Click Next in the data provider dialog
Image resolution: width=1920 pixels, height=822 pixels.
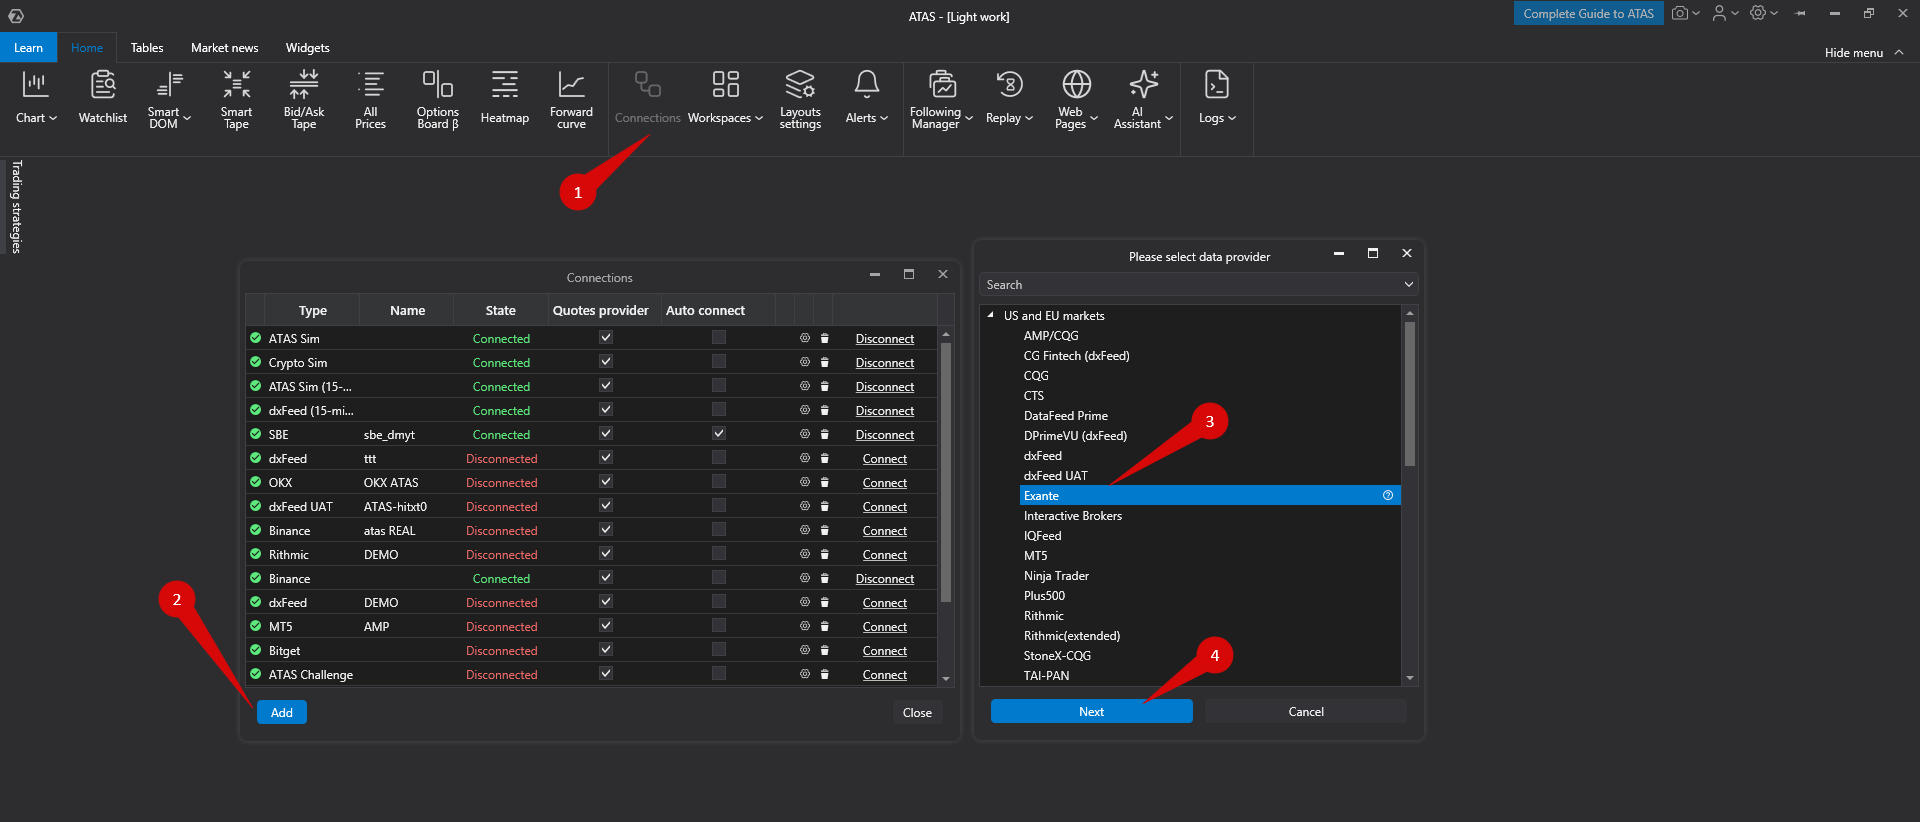coord(1092,711)
